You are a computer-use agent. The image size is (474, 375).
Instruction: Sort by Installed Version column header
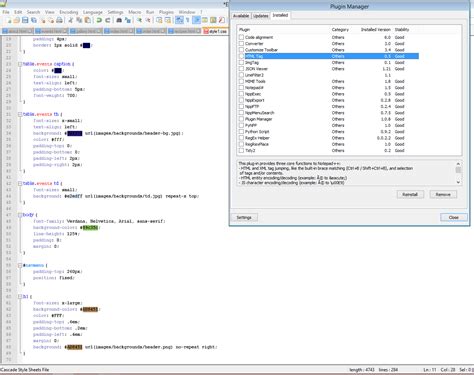(376, 30)
